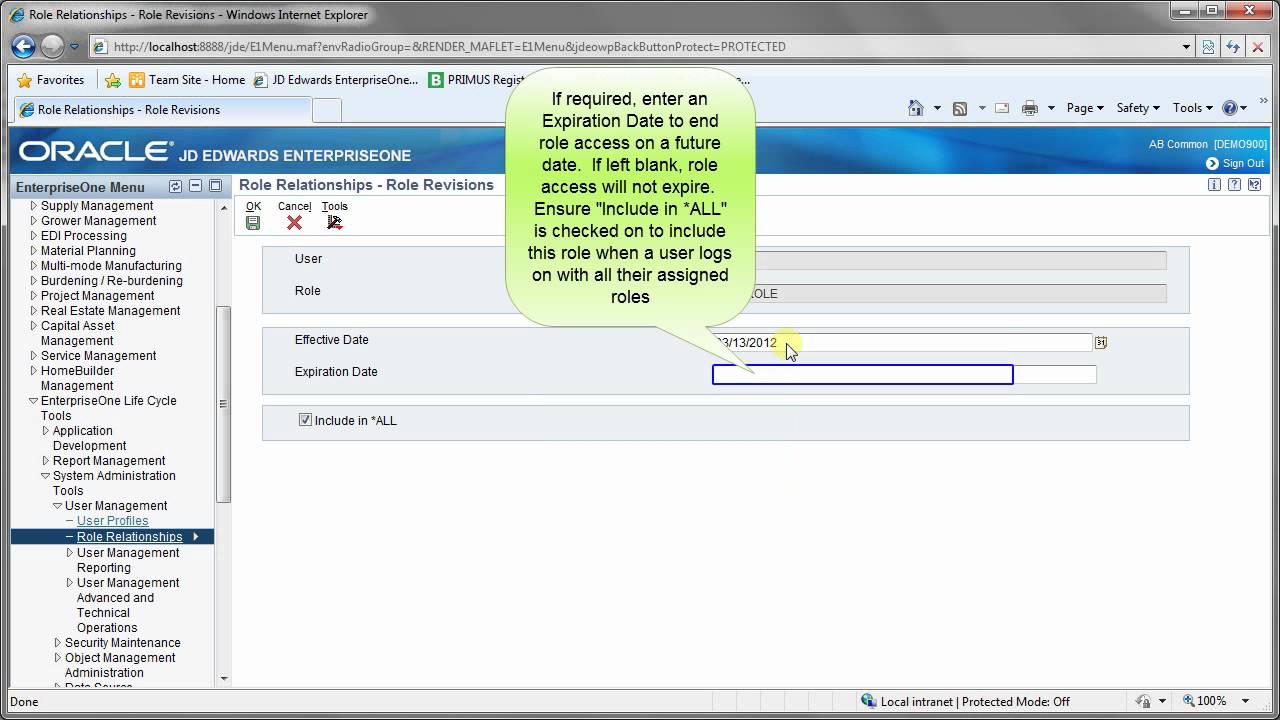Image resolution: width=1280 pixels, height=720 pixels.
Task: Click the OK save disk icon
Action: (x=253, y=222)
